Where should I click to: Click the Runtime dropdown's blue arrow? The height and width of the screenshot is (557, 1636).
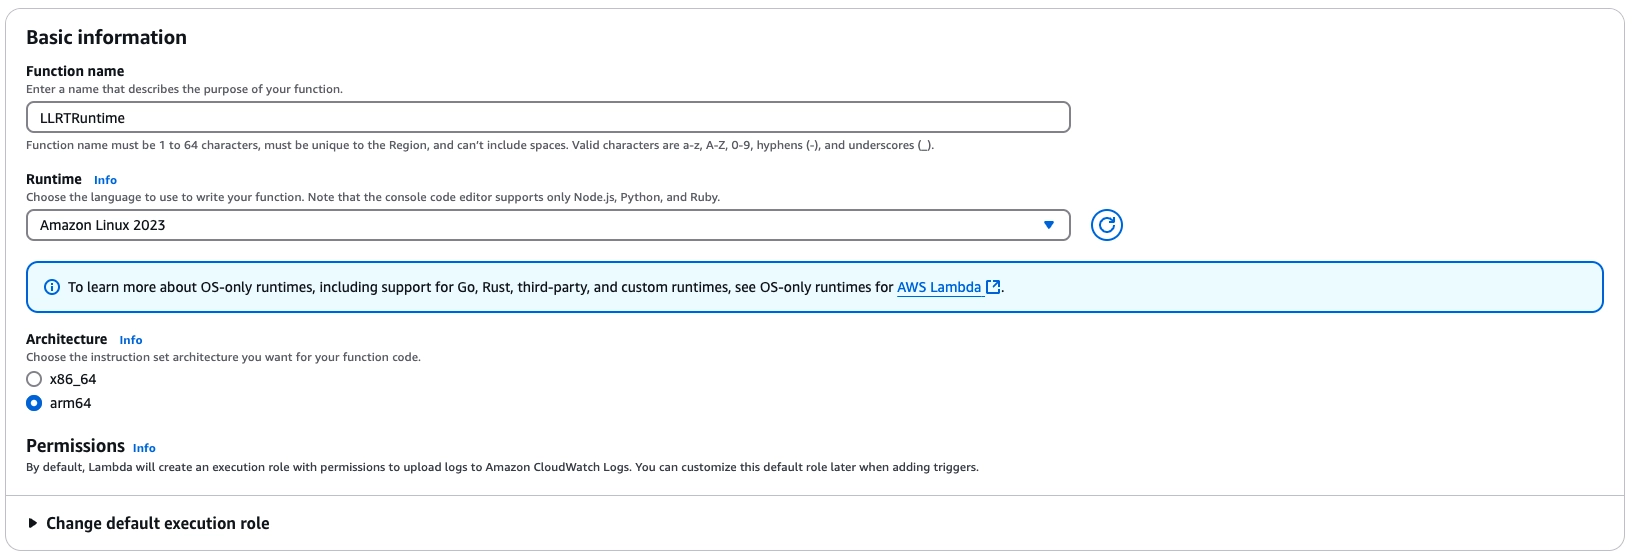point(1048,225)
